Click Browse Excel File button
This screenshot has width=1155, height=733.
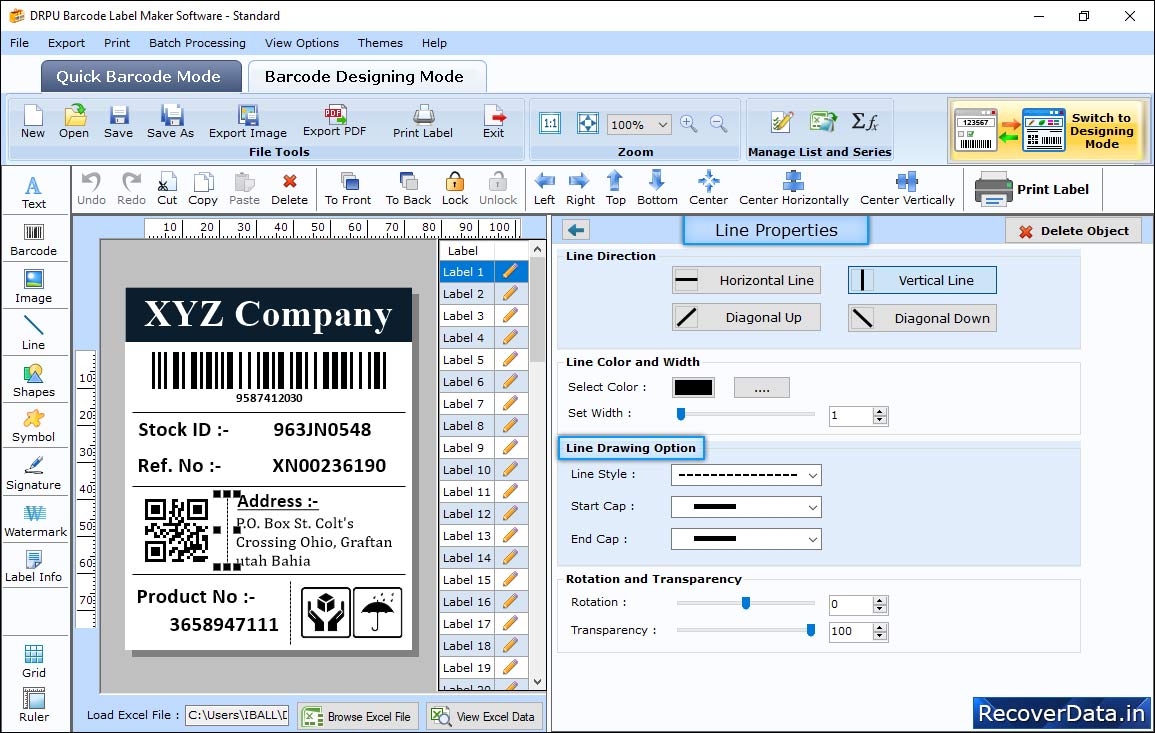coord(359,716)
